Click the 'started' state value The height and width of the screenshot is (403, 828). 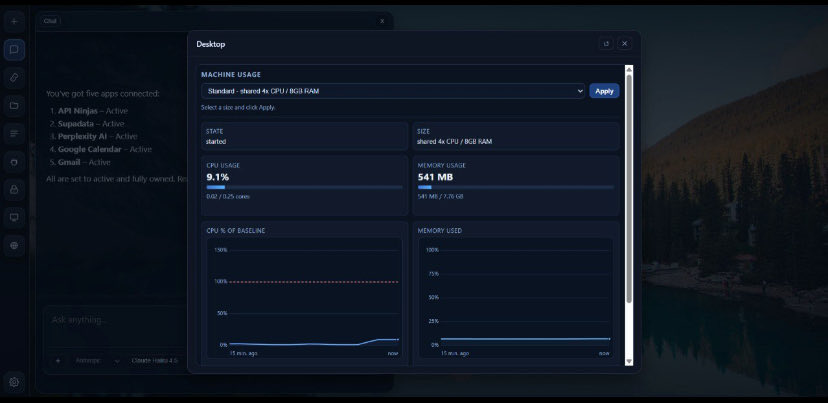point(216,142)
